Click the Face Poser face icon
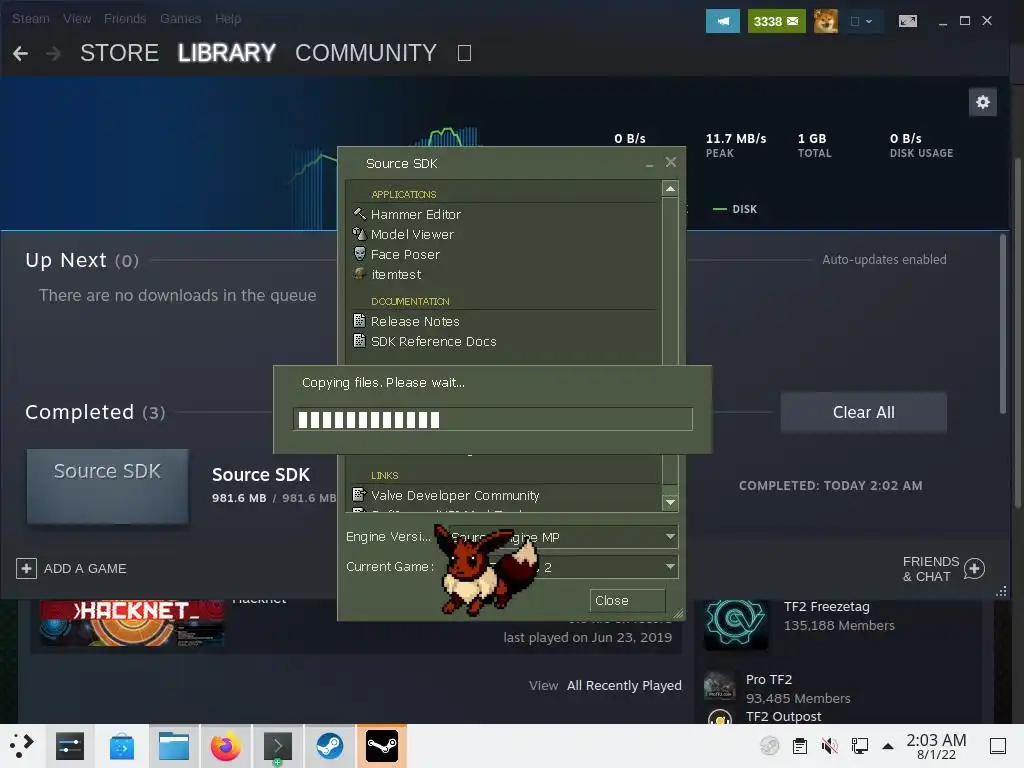Screen dimensions: 1024x768 click(359, 253)
